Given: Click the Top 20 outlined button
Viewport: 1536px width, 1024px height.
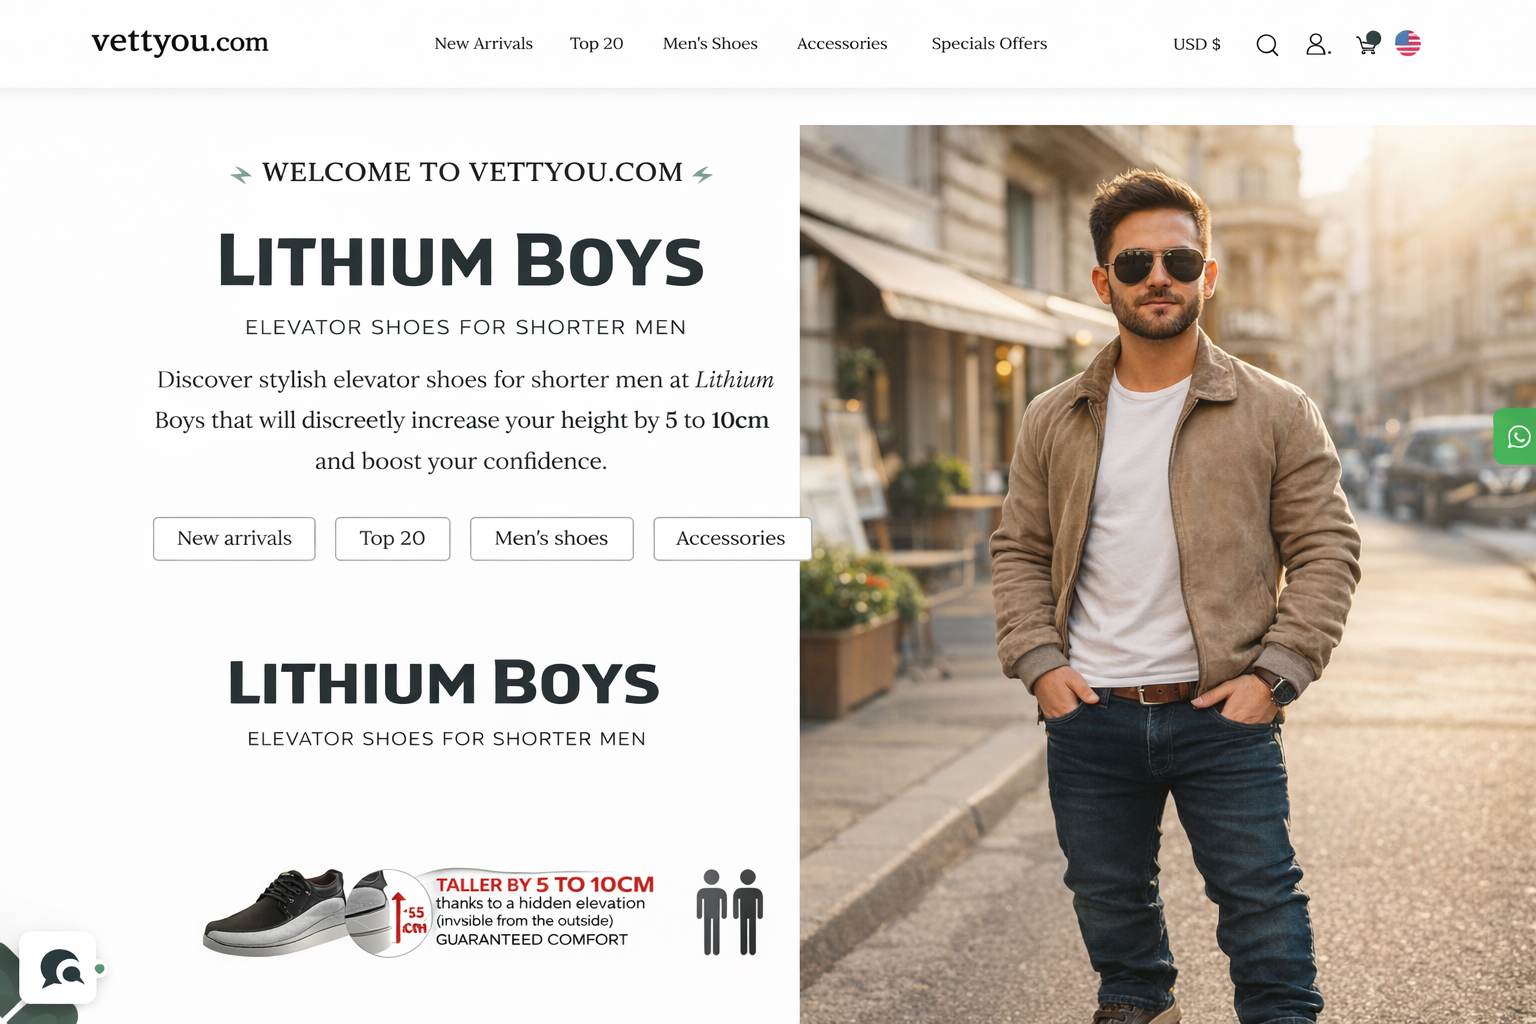Looking at the screenshot, I should click(x=392, y=539).
